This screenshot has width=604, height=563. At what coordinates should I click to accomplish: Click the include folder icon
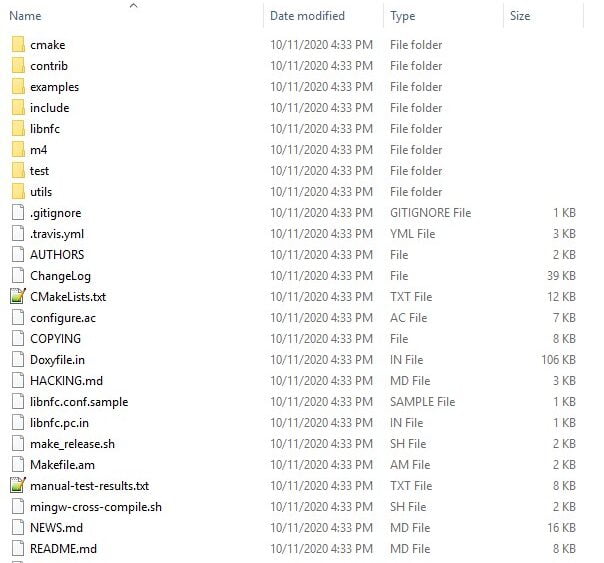pyautogui.click(x=18, y=108)
